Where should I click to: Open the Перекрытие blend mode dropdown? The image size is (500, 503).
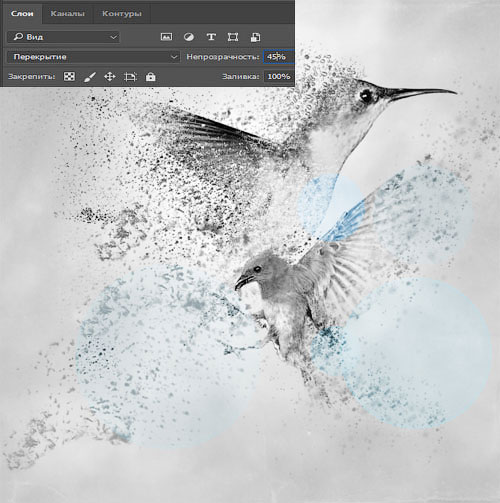(x=93, y=57)
